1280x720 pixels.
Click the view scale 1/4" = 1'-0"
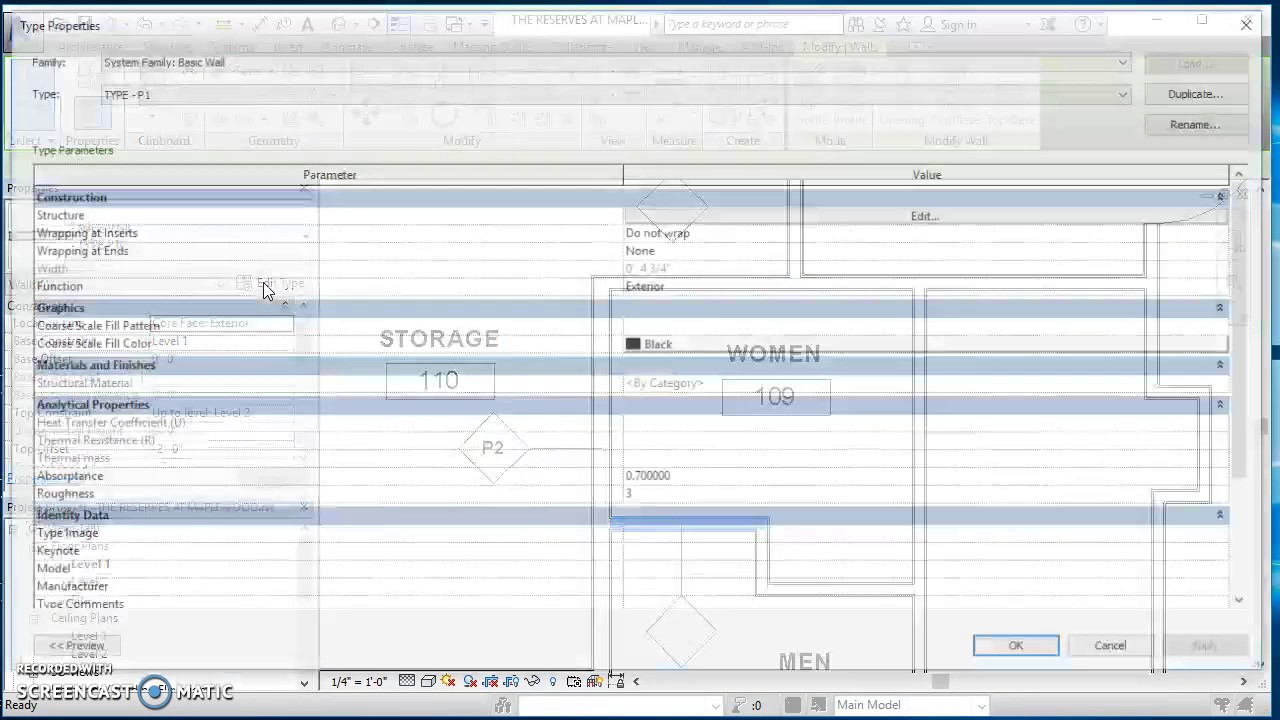pos(360,682)
